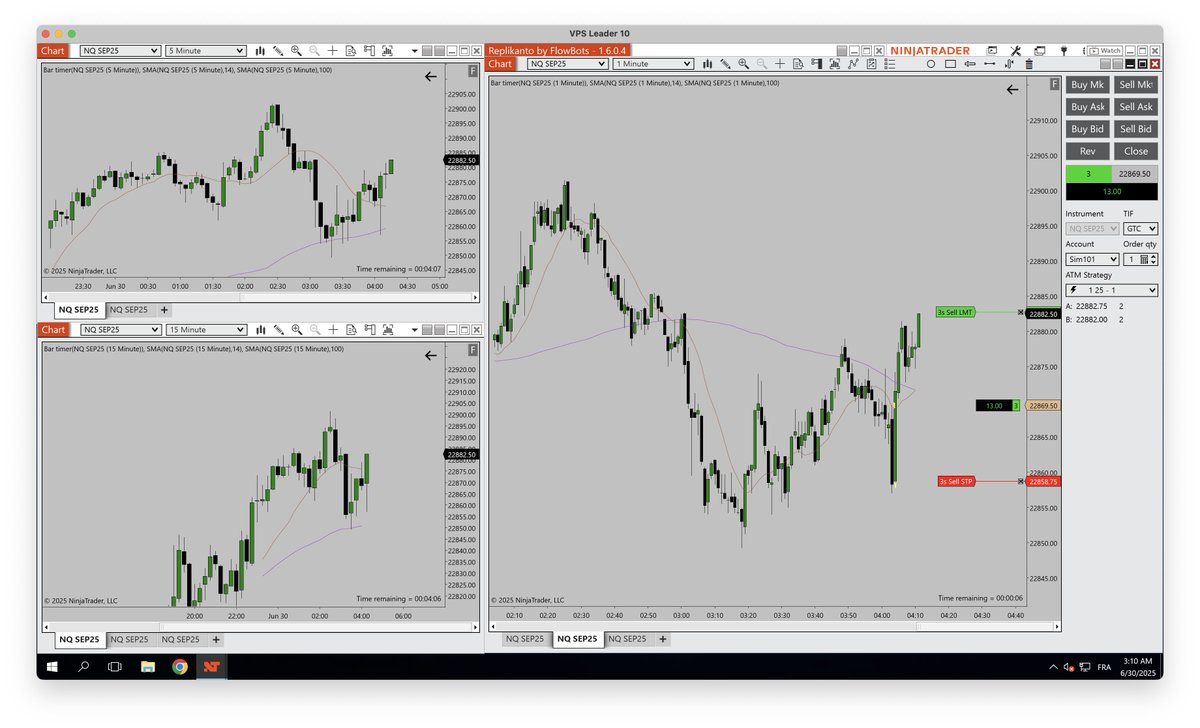Click the trash delete drawing icon

(x=1029, y=64)
